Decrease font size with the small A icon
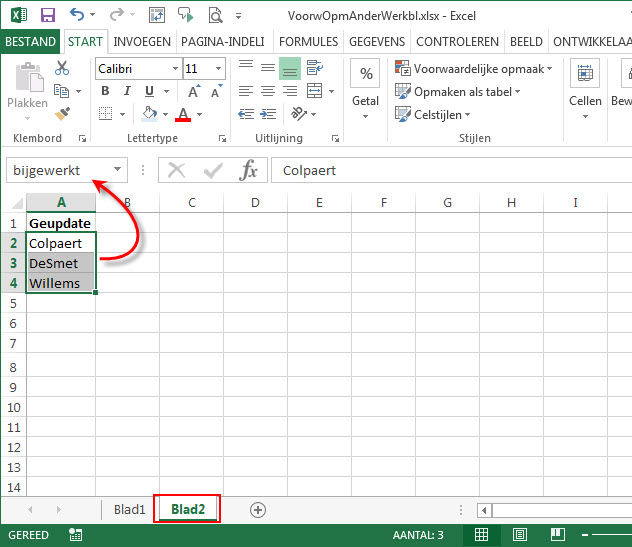This screenshot has height=547, width=632. (x=216, y=92)
